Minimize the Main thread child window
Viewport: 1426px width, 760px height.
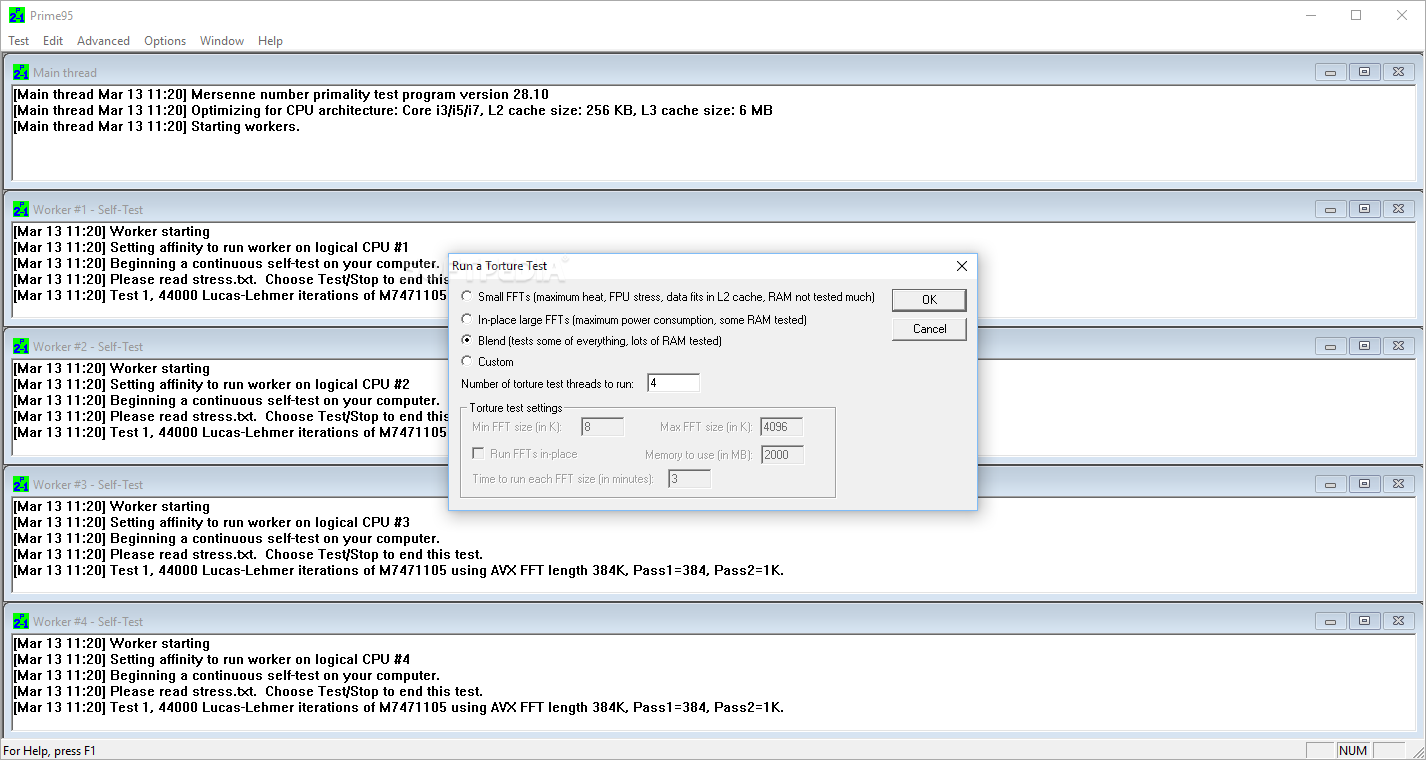1330,72
